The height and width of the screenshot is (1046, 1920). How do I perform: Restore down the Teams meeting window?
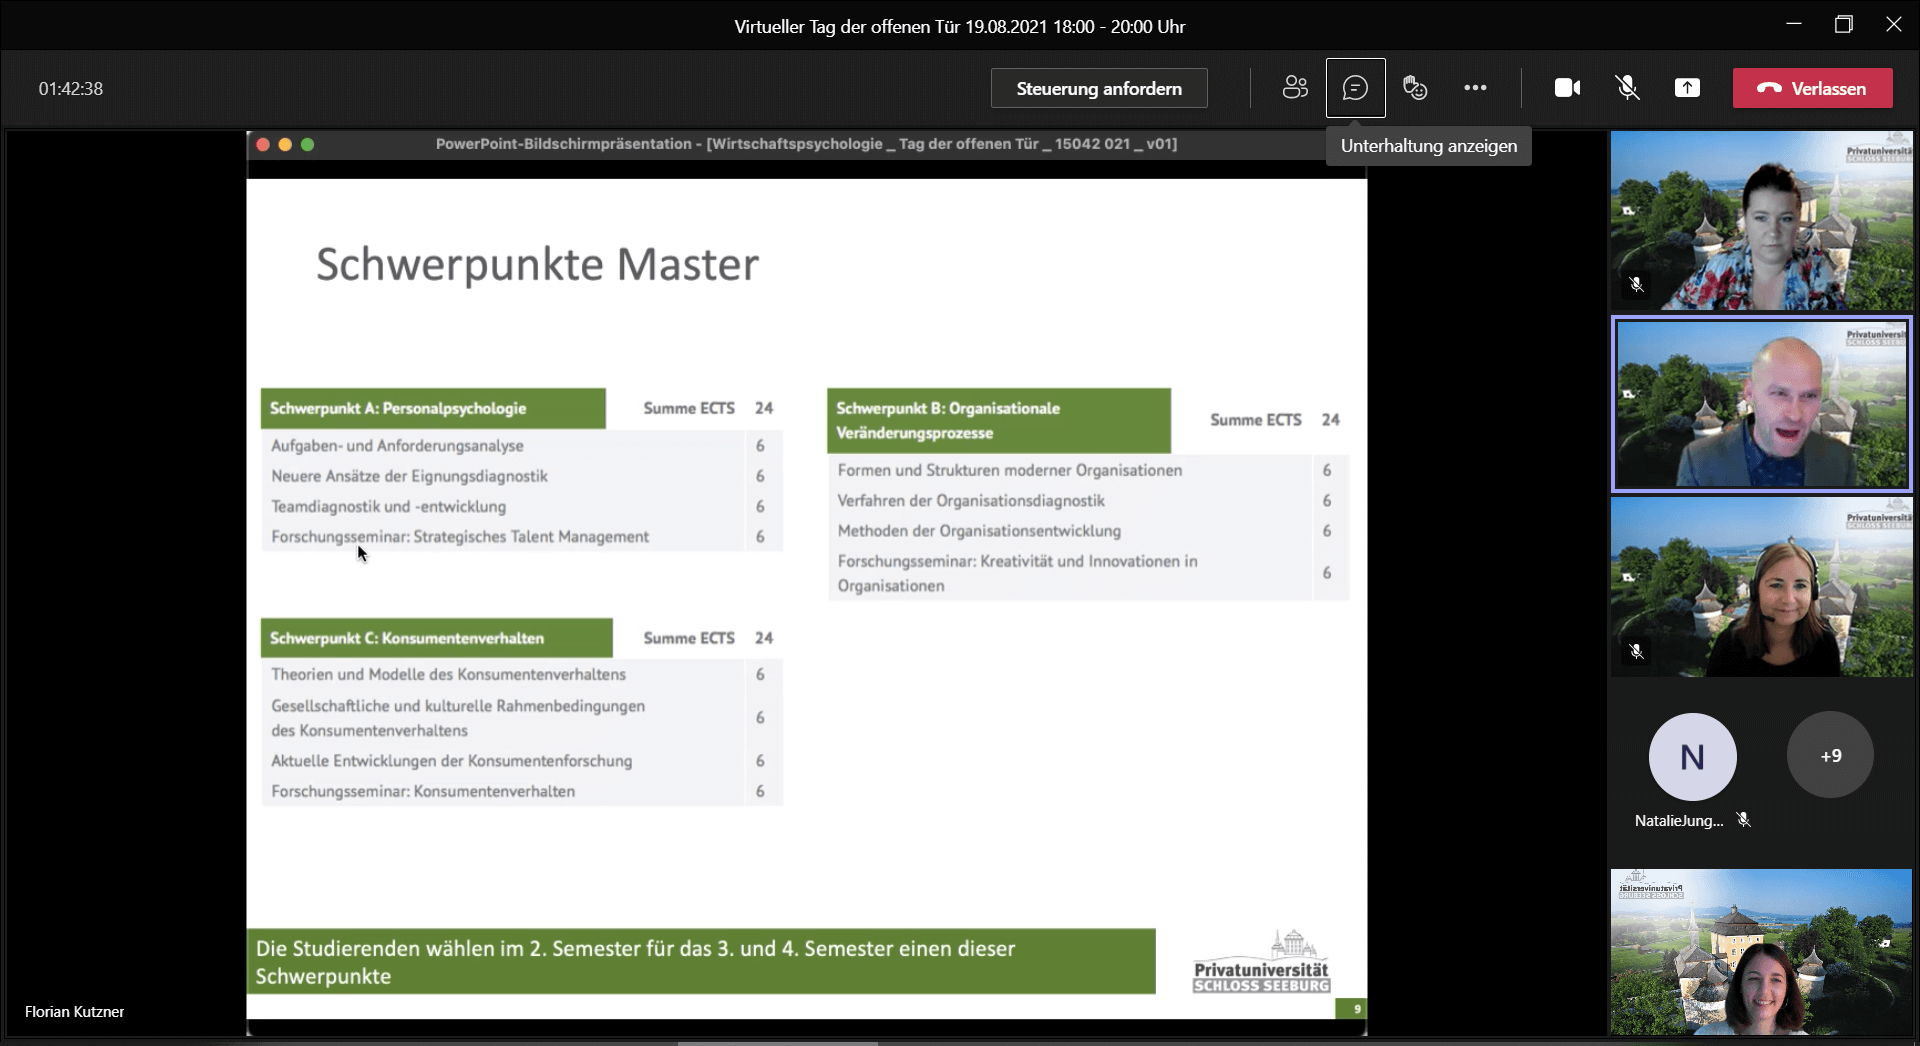click(1844, 25)
